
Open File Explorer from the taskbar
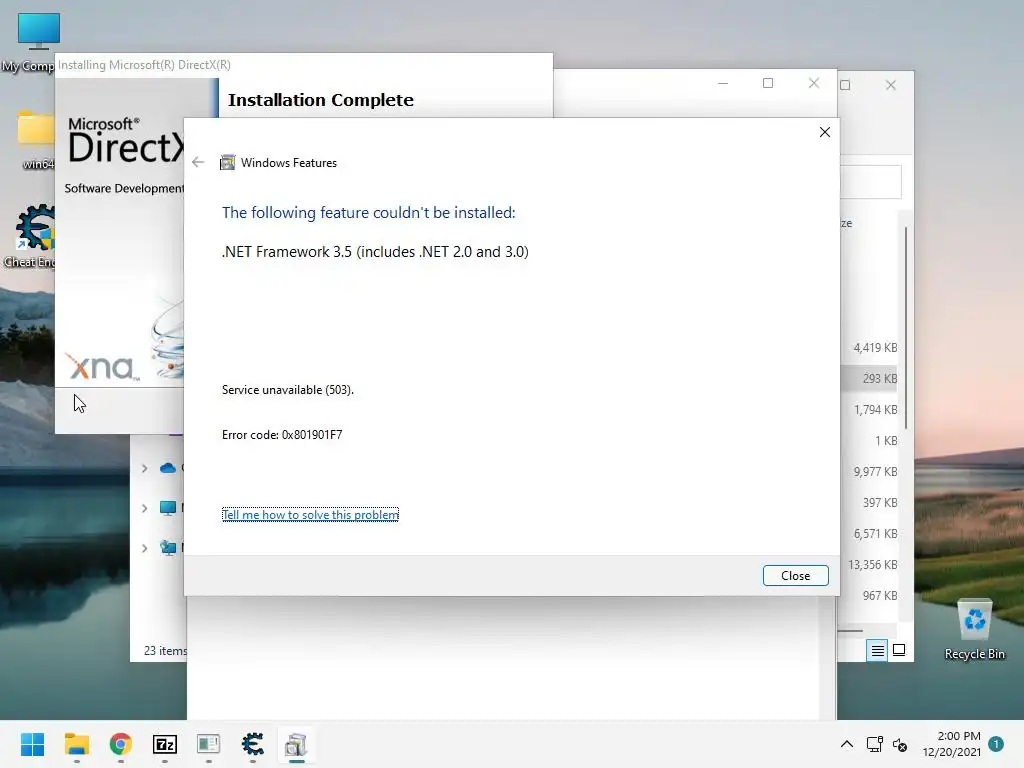pos(76,744)
